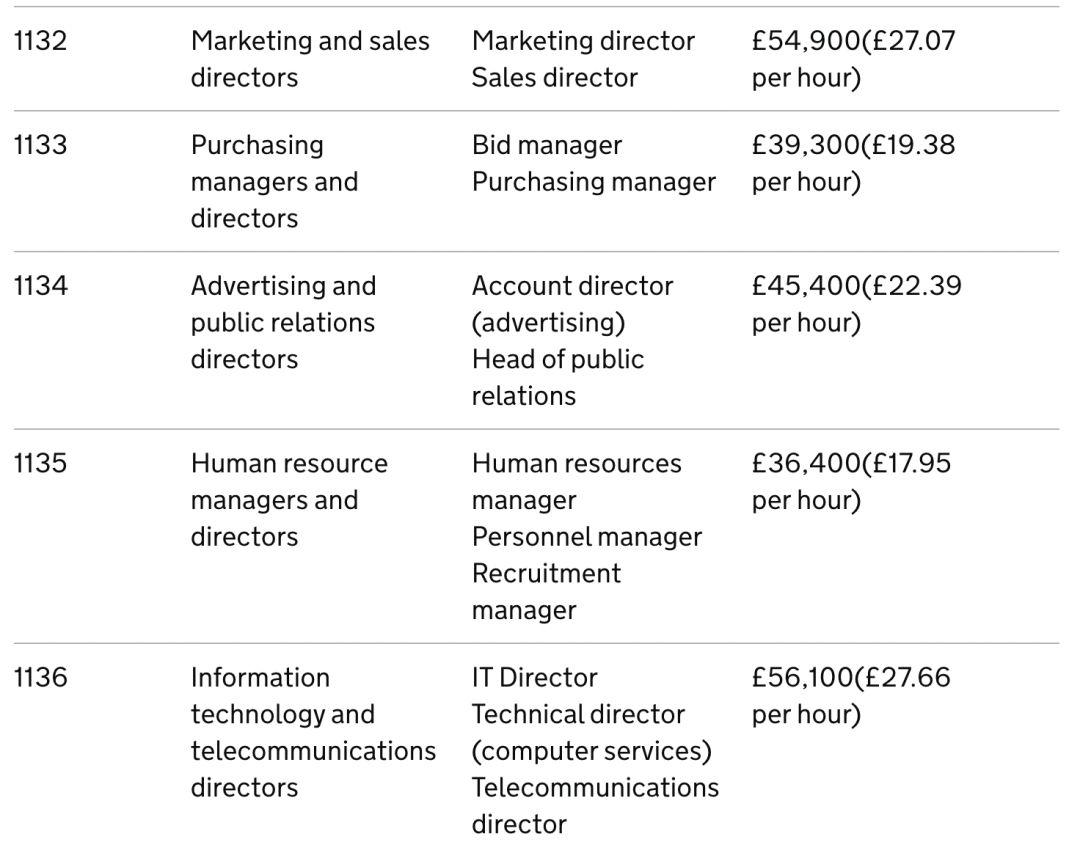Select Human resource managers and directors cell
Screen dimensions: 1080x845
[289, 501]
